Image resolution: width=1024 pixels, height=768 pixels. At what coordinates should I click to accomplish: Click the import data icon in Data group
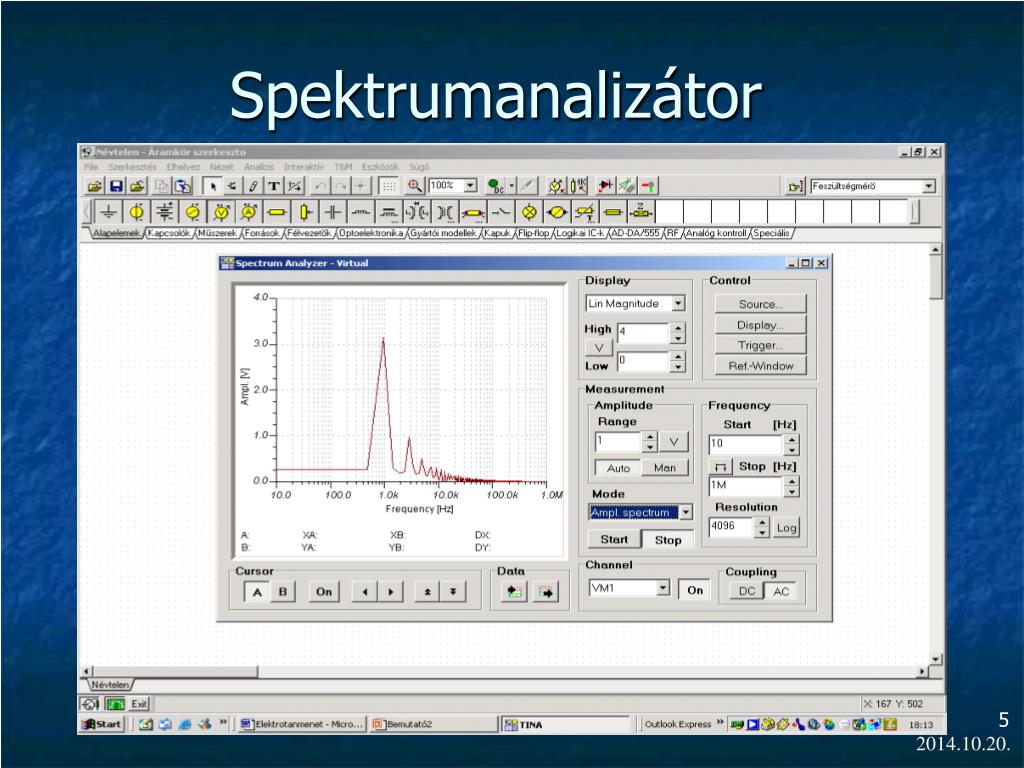point(514,592)
